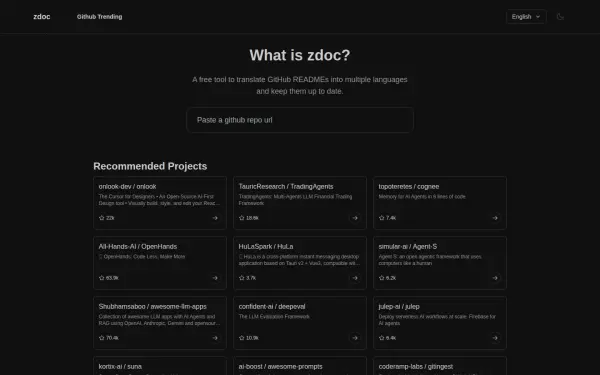600x375 pixels.
Task: Open Shubhamsaboo / awesome-llm-apps project title
Action: pos(152,307)
